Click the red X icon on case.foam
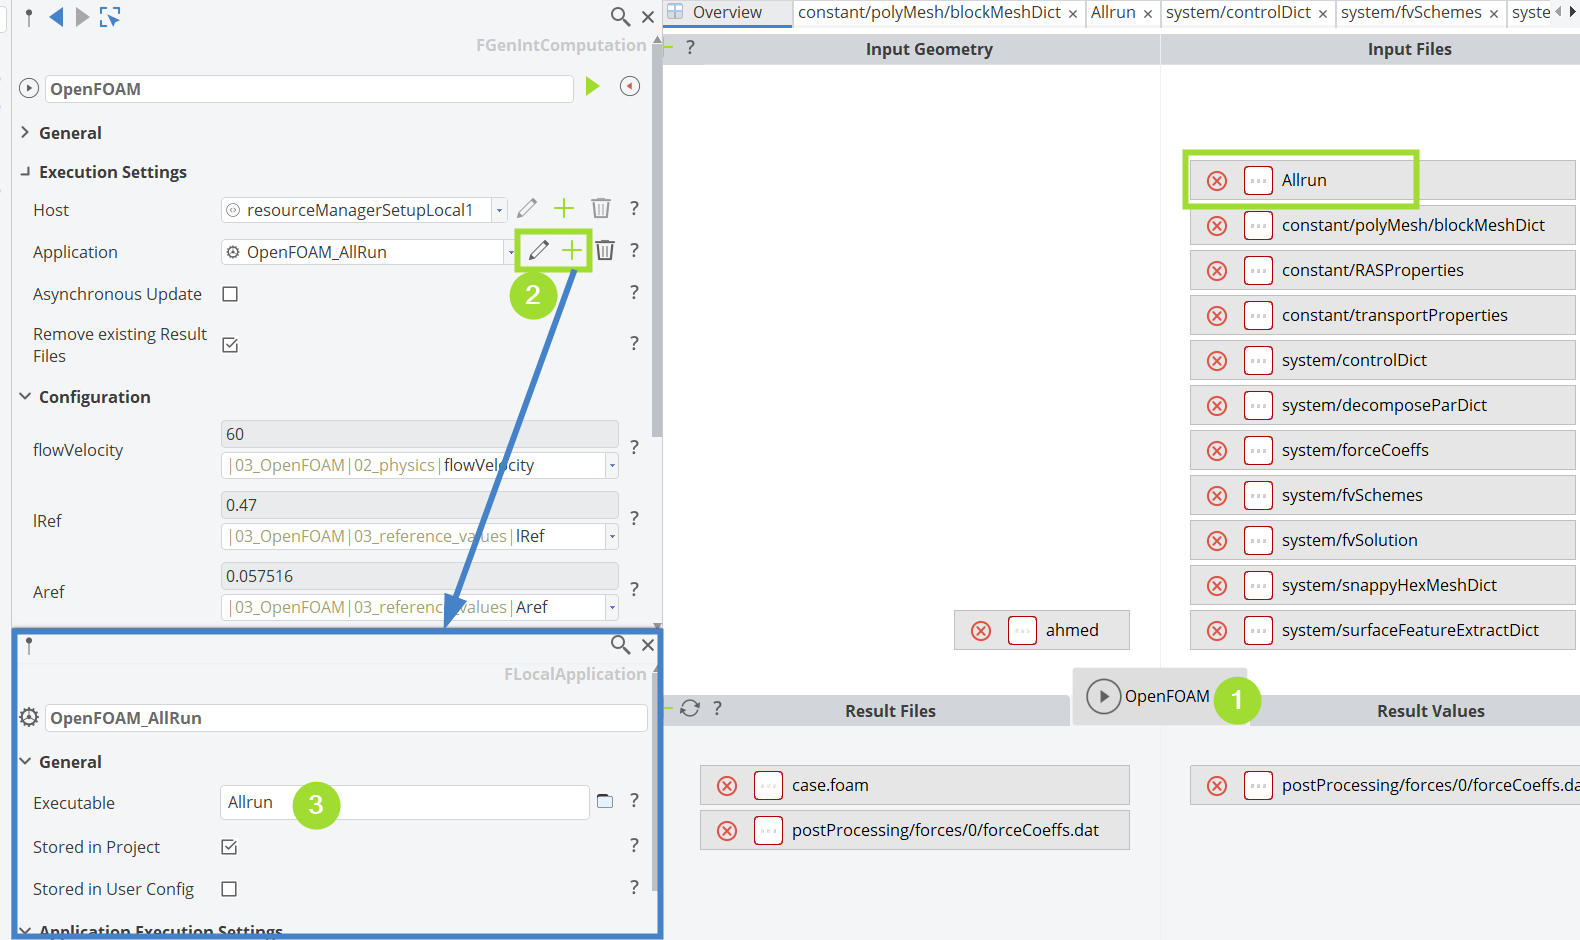 point(727,786)
